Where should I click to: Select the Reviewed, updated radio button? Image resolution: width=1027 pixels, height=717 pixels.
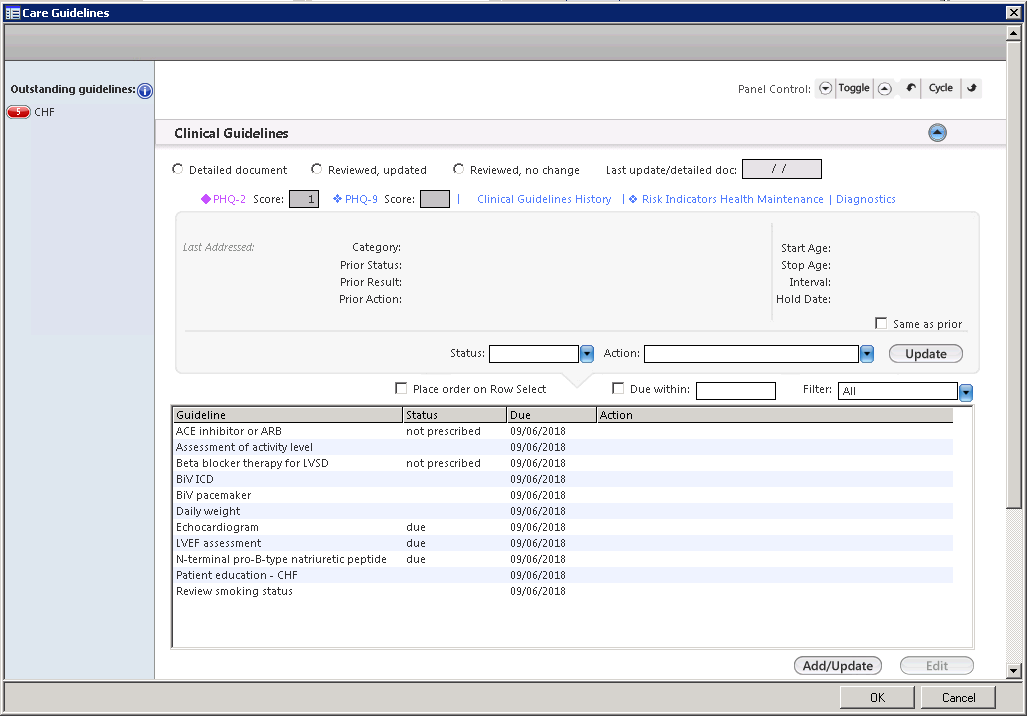[316, 169]
